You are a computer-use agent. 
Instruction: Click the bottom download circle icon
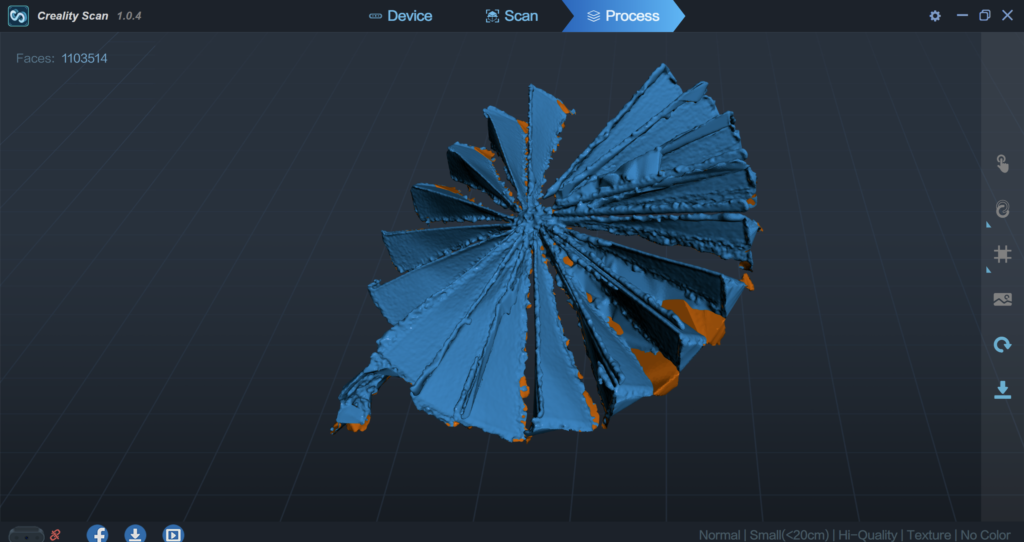click(x=135, y=534)
